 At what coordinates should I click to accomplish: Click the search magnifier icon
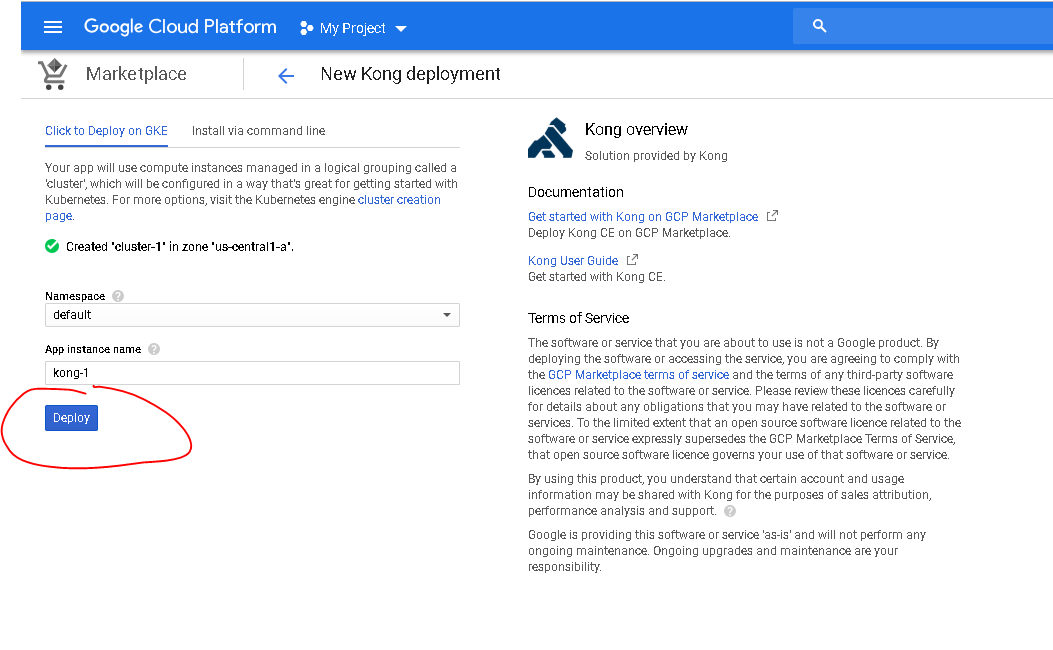820,27
